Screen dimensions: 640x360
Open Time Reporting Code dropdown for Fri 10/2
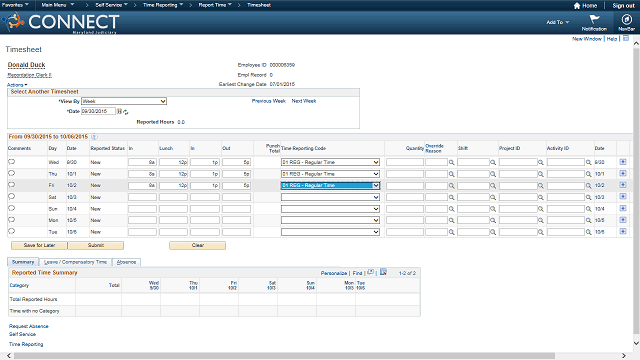tap(330, 185)
